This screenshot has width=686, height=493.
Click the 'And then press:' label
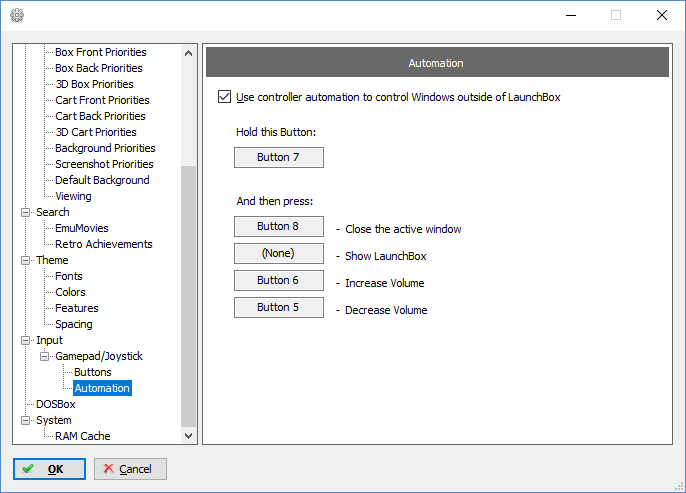pos(275,201)
